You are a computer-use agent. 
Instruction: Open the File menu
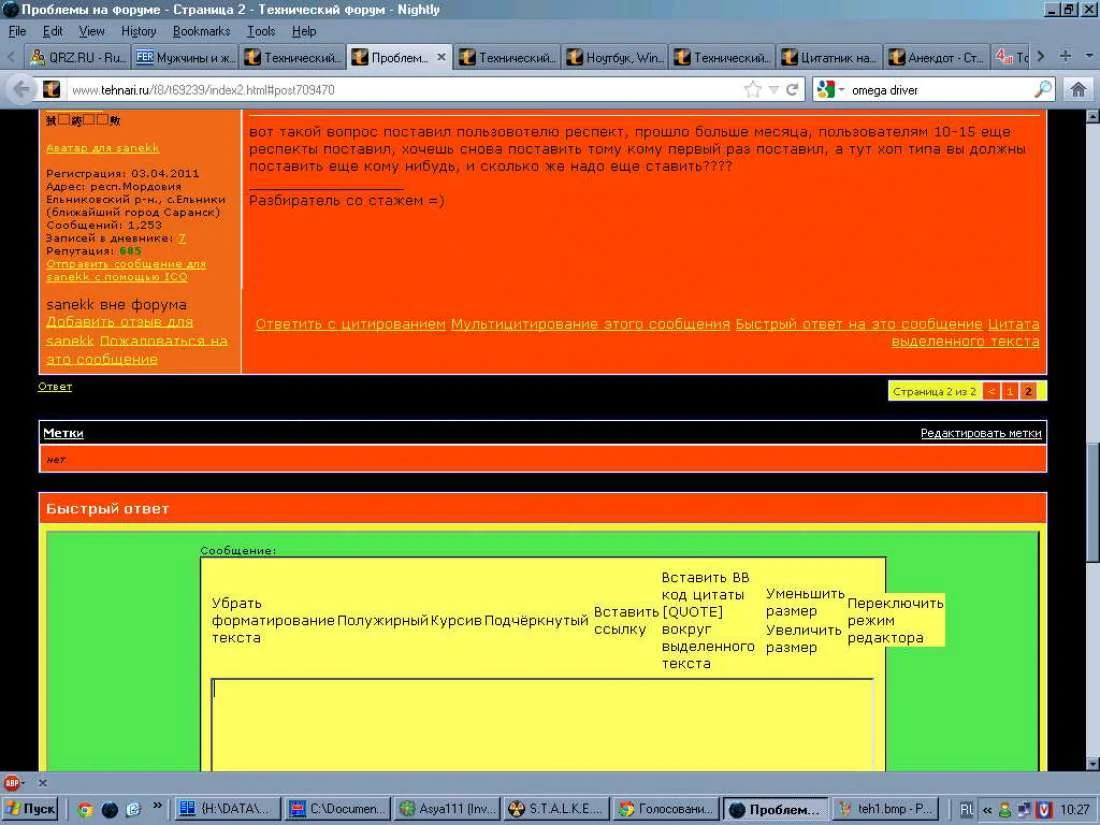[17, 31]
